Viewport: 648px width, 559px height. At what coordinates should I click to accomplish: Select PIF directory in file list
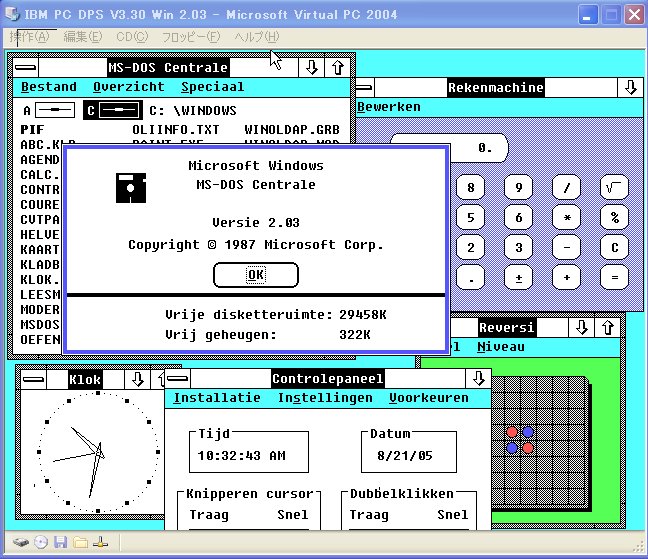click(x=32, y=130)
